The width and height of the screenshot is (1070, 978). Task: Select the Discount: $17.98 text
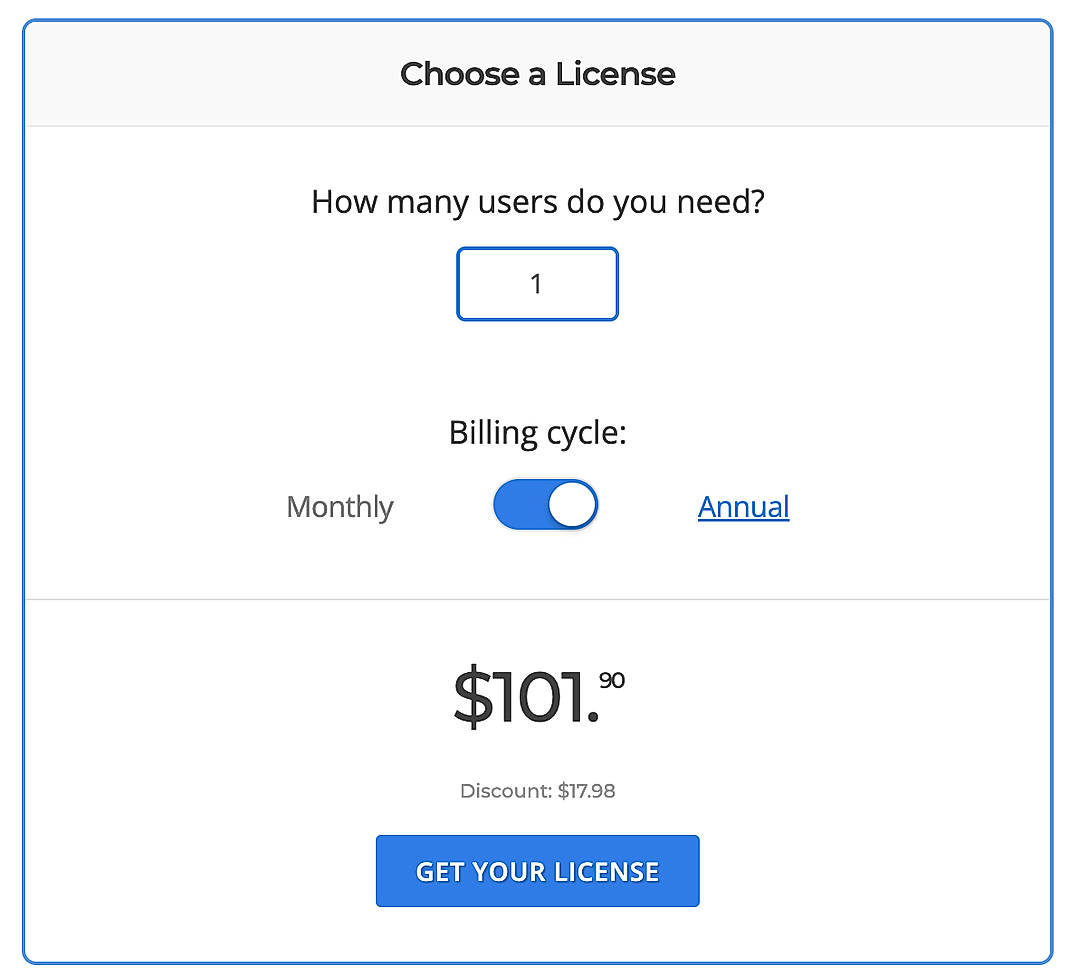[537, 790]
